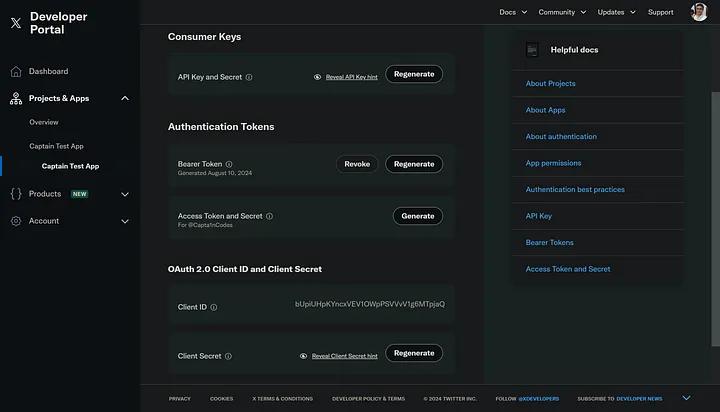Open X Terms & Conditions footer link
This screenshot has width=720, height=412.
tap(282, 399)
